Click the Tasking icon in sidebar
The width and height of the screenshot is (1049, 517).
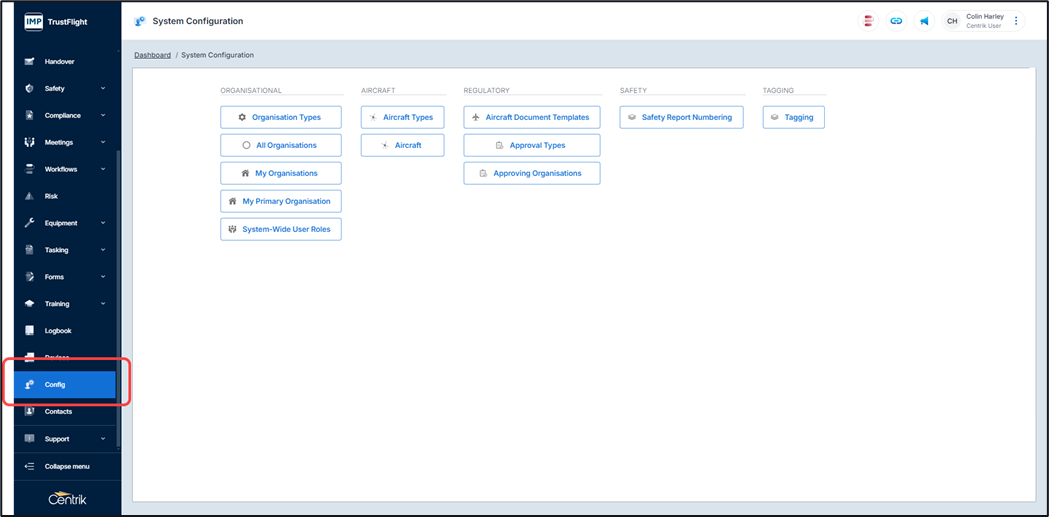click(x=29, y=249)
